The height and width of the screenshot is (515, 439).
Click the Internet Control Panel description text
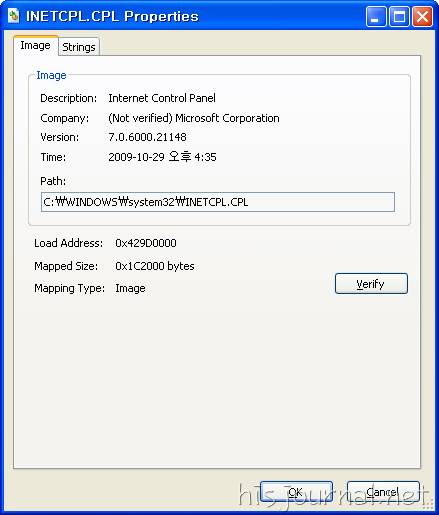point(162,98)
